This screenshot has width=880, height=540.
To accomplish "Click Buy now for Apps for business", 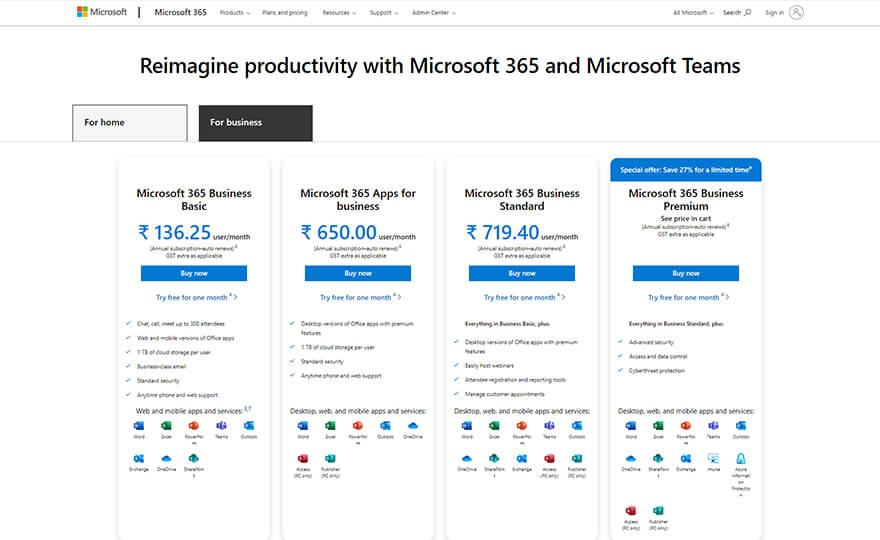I will (358, 273).
